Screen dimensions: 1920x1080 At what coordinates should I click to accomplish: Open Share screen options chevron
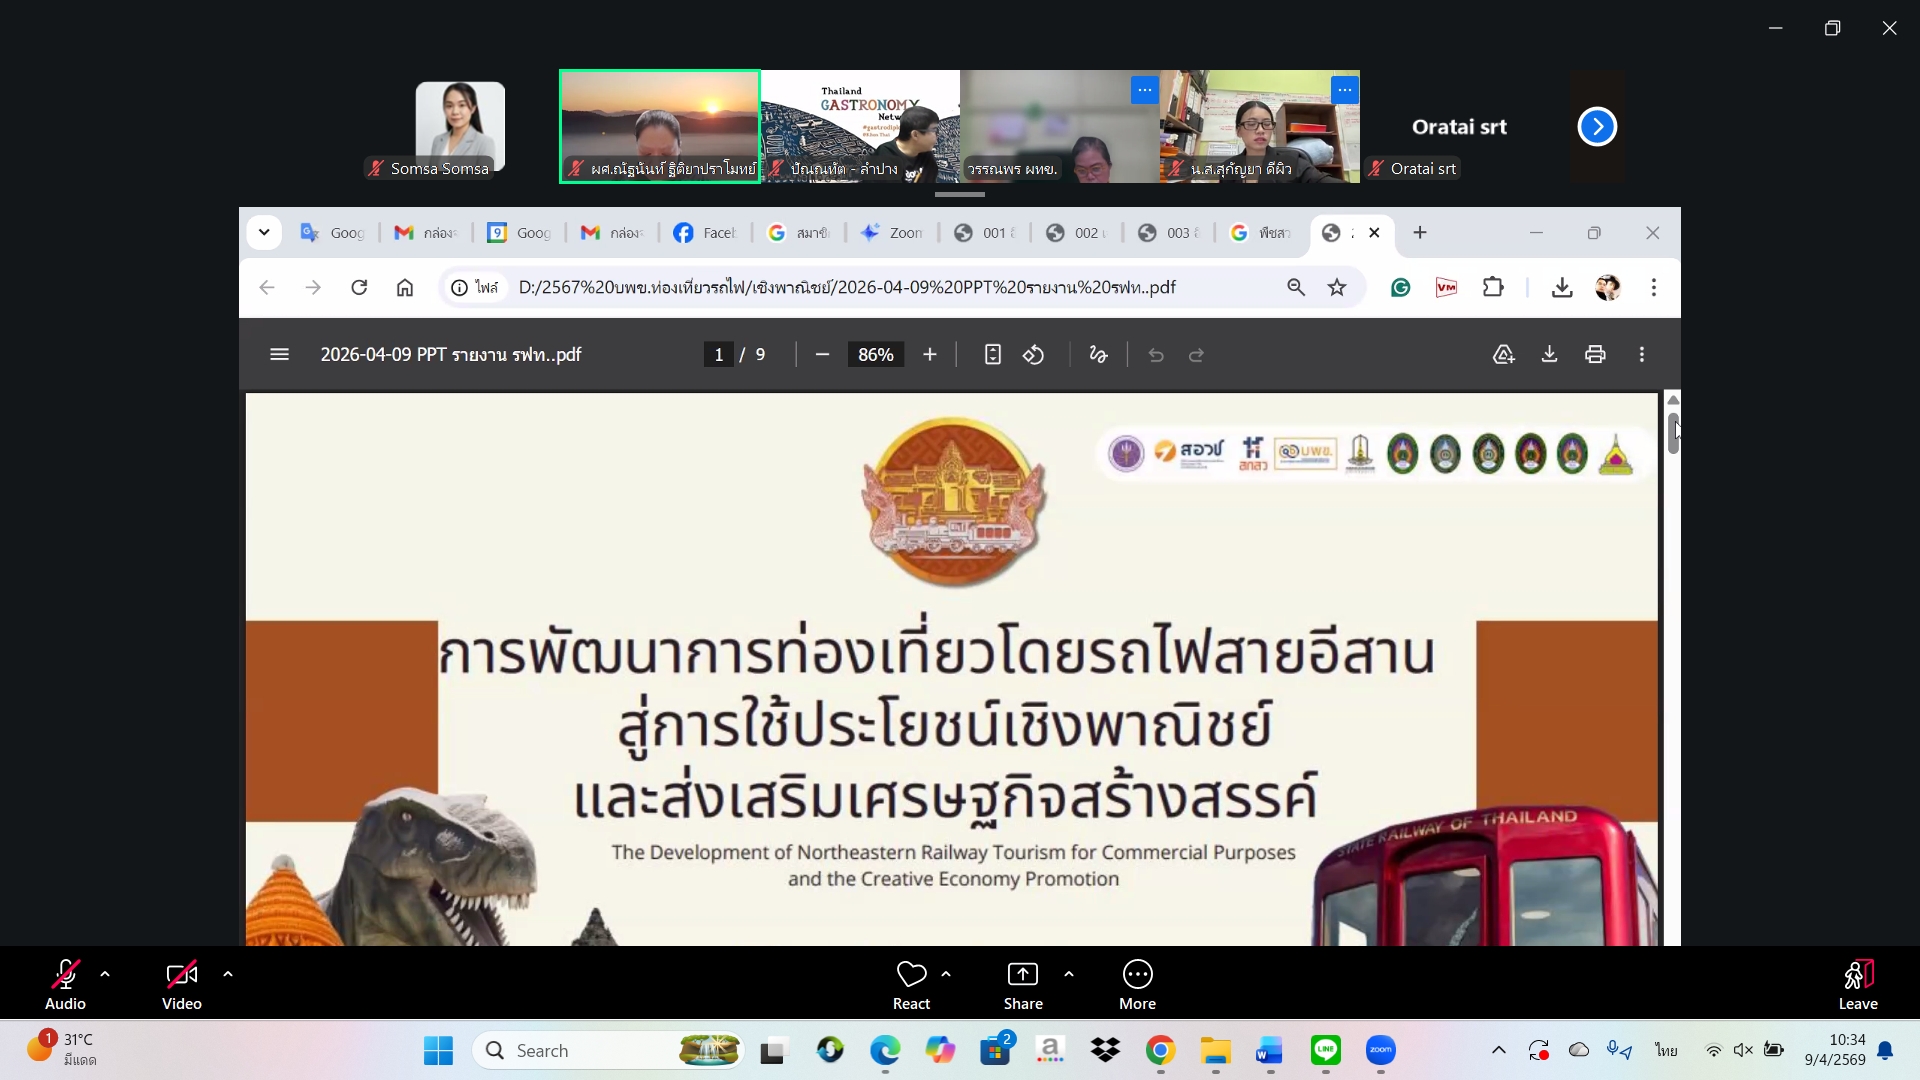coord(1069,974)
